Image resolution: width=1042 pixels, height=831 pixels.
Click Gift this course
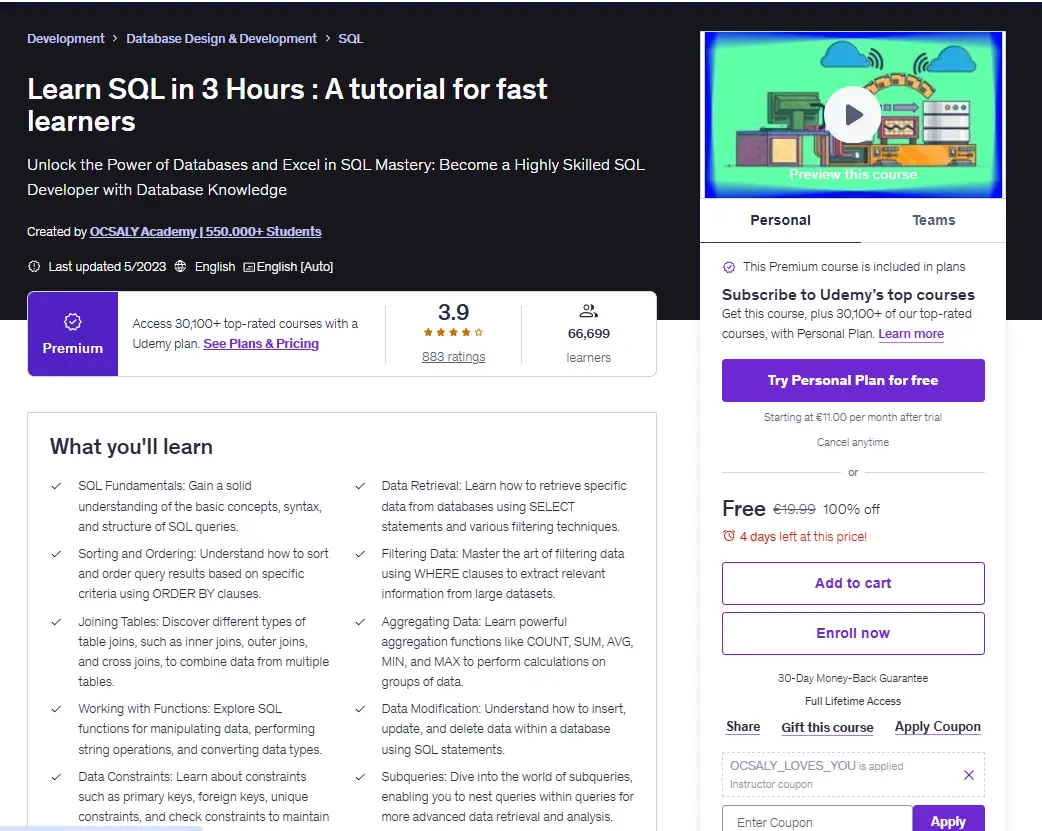tap(827, 727)
